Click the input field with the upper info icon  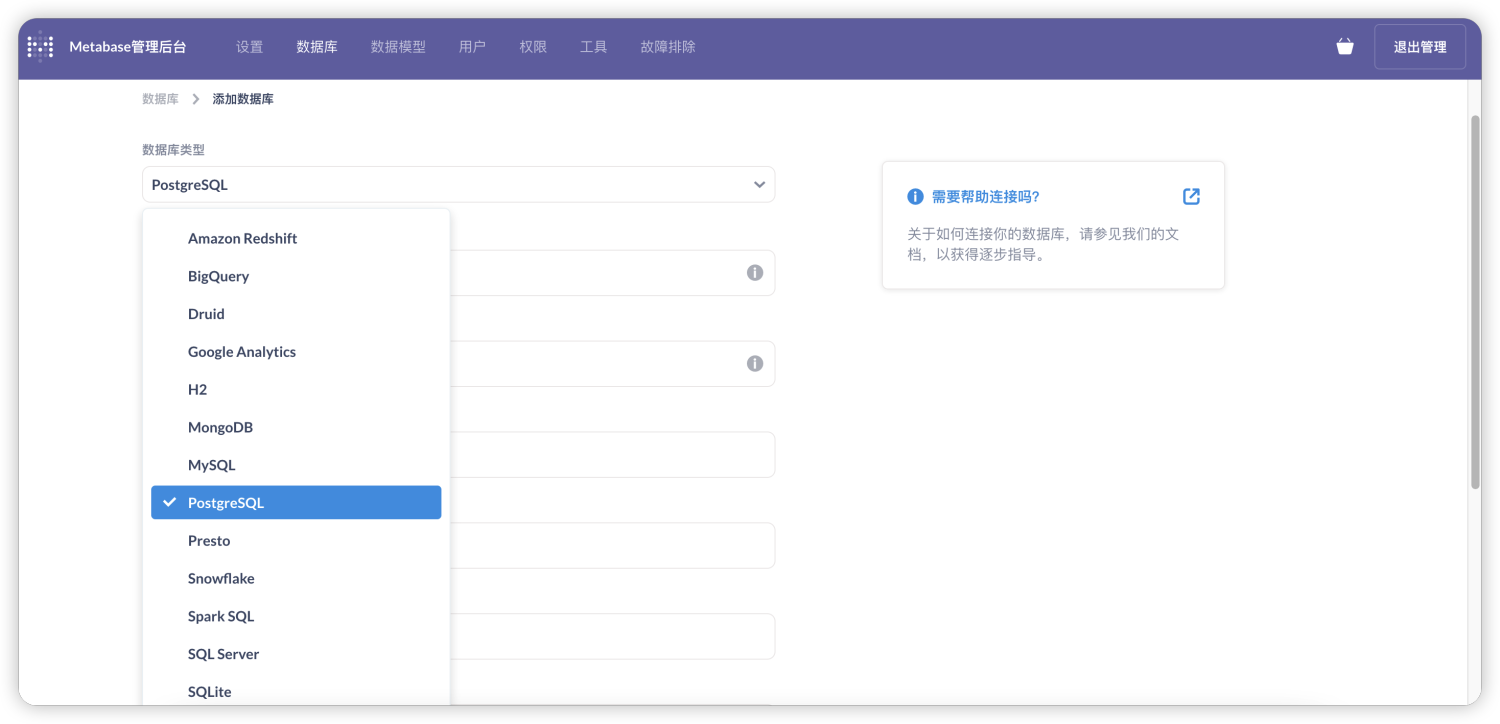[x=612, y=273]
